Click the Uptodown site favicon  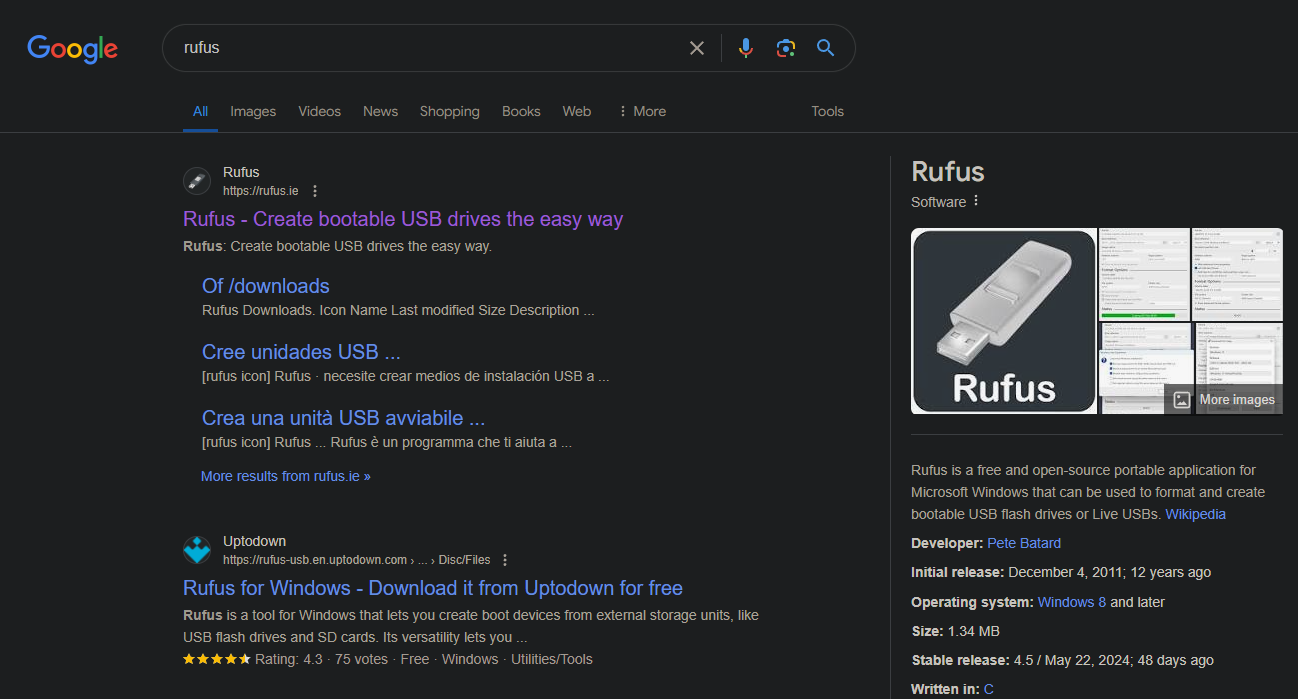(x=197, y=550)
